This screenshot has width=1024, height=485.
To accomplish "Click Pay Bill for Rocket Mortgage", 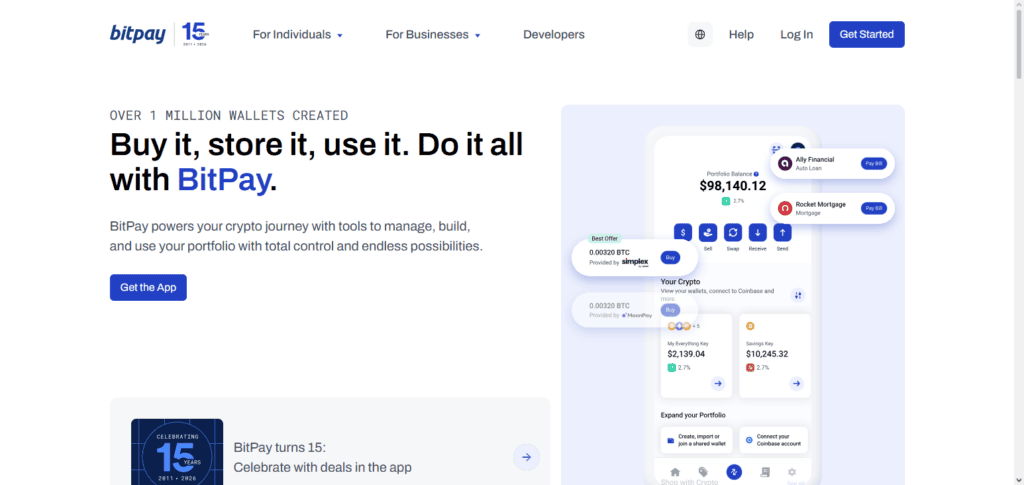I will (x=873, y=208).
